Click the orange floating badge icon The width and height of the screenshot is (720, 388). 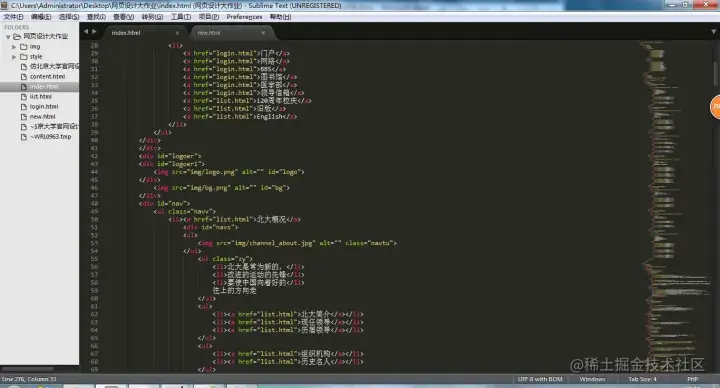[x=715, y=107]
